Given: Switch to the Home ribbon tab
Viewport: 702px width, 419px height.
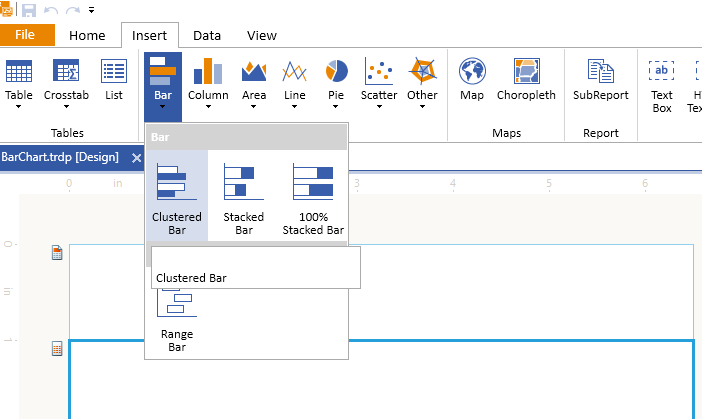Looking at the screenshot, I should point(87,35).
